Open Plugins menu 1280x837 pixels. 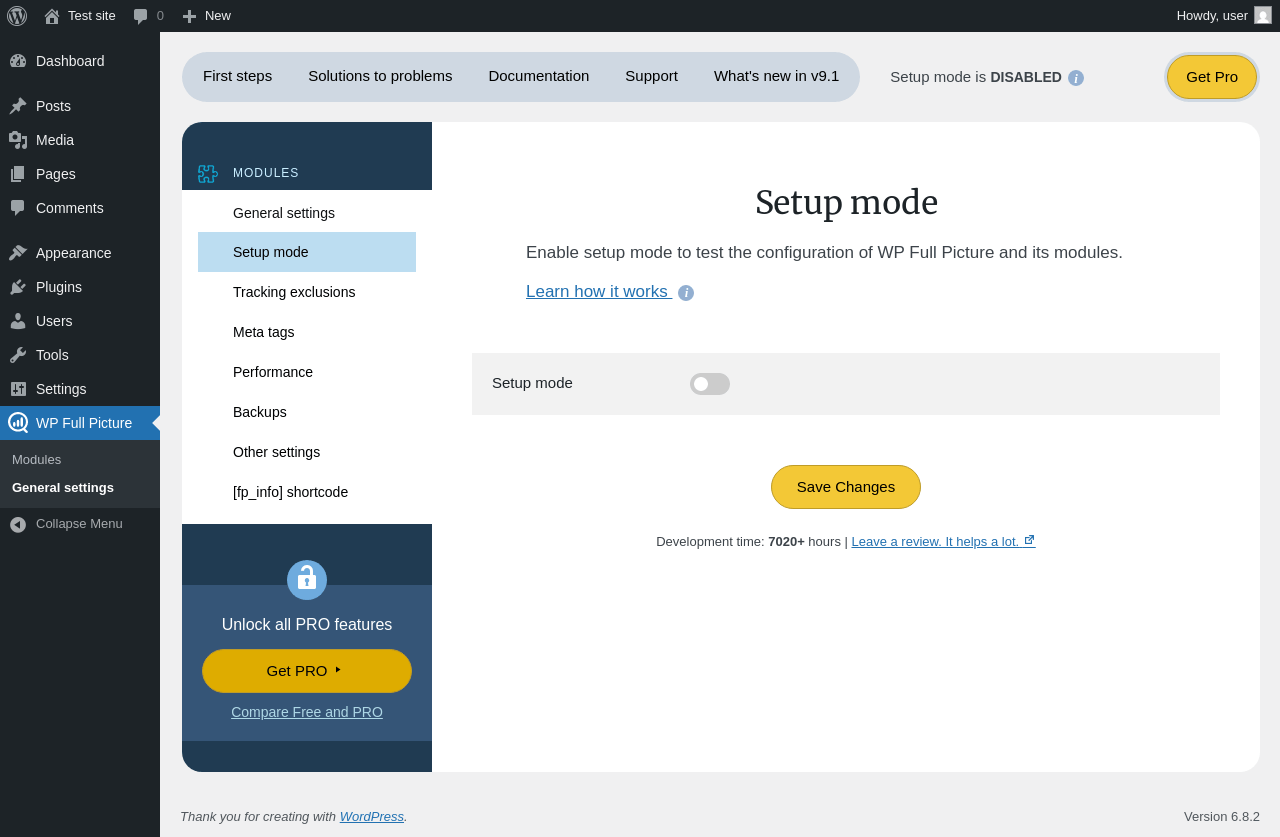(x=59, y=287)
